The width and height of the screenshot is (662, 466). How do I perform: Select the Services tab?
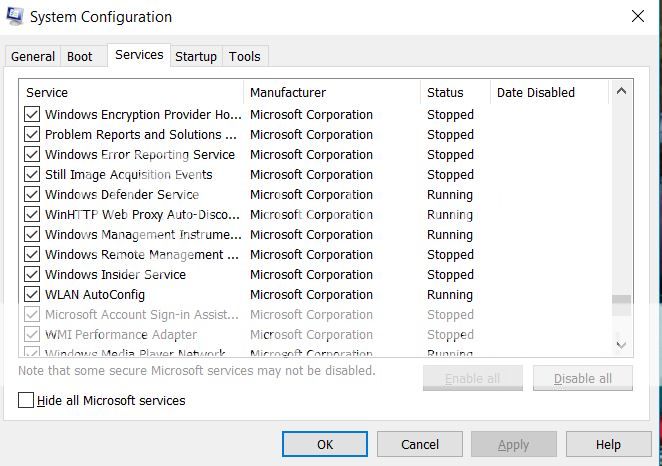coord(139,55)
